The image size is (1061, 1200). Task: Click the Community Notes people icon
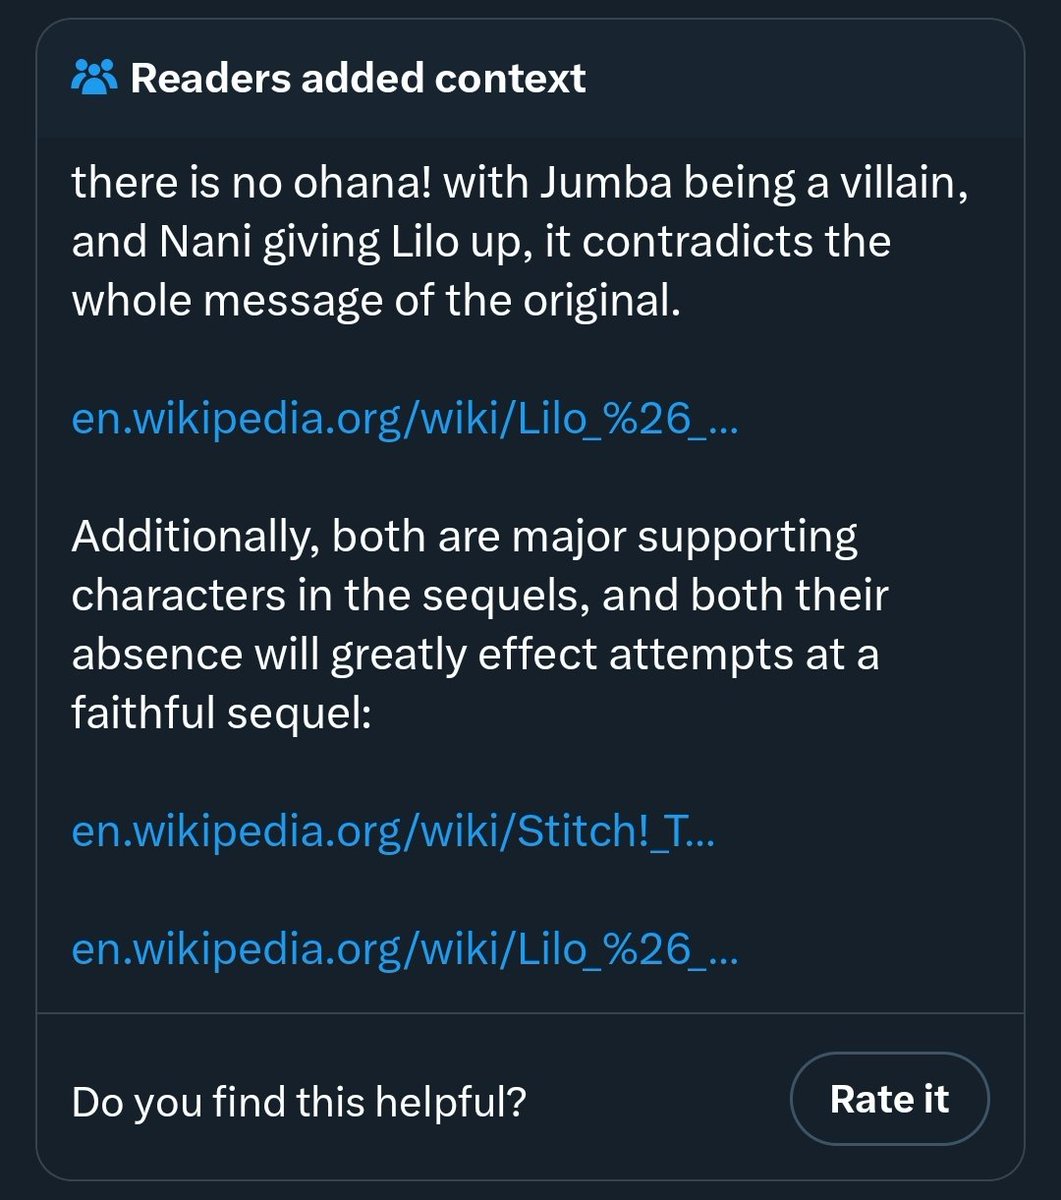pyautogui.click(x=95, y=78)
